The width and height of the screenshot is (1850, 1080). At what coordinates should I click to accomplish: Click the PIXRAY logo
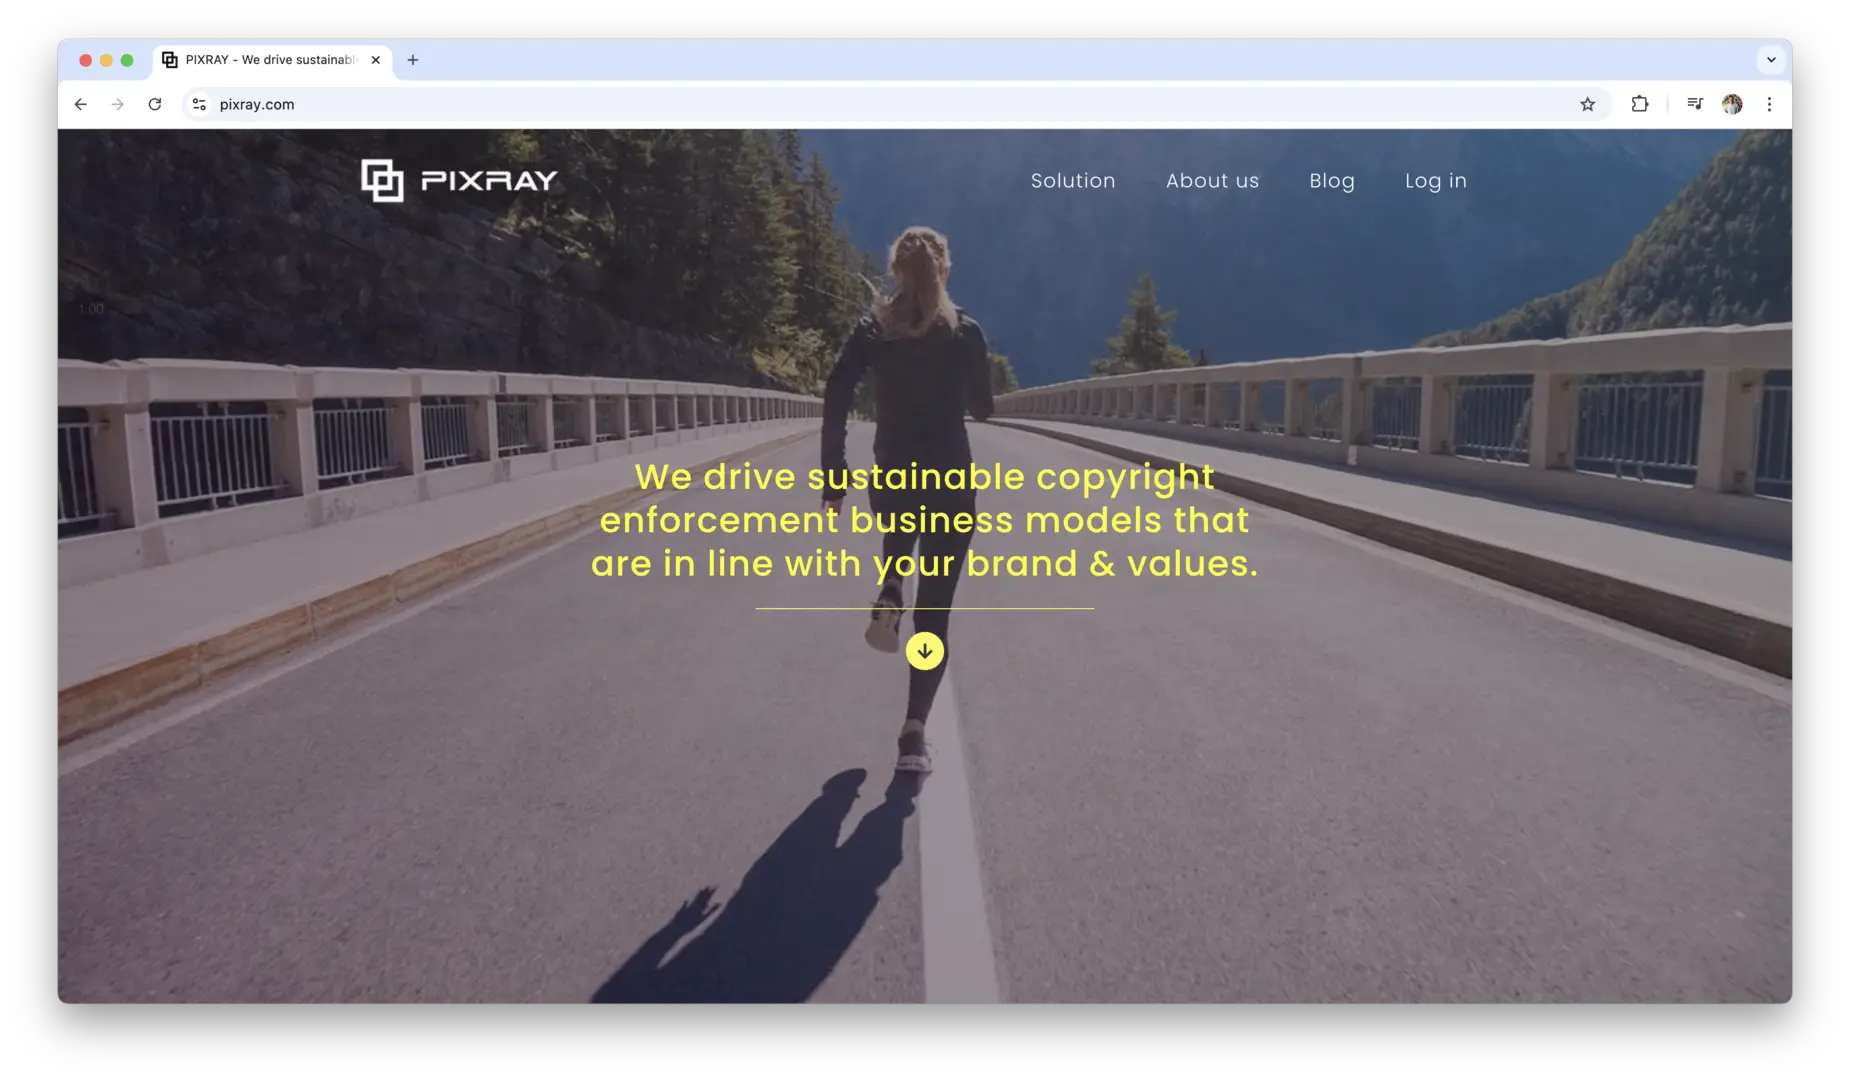(459, 180)
